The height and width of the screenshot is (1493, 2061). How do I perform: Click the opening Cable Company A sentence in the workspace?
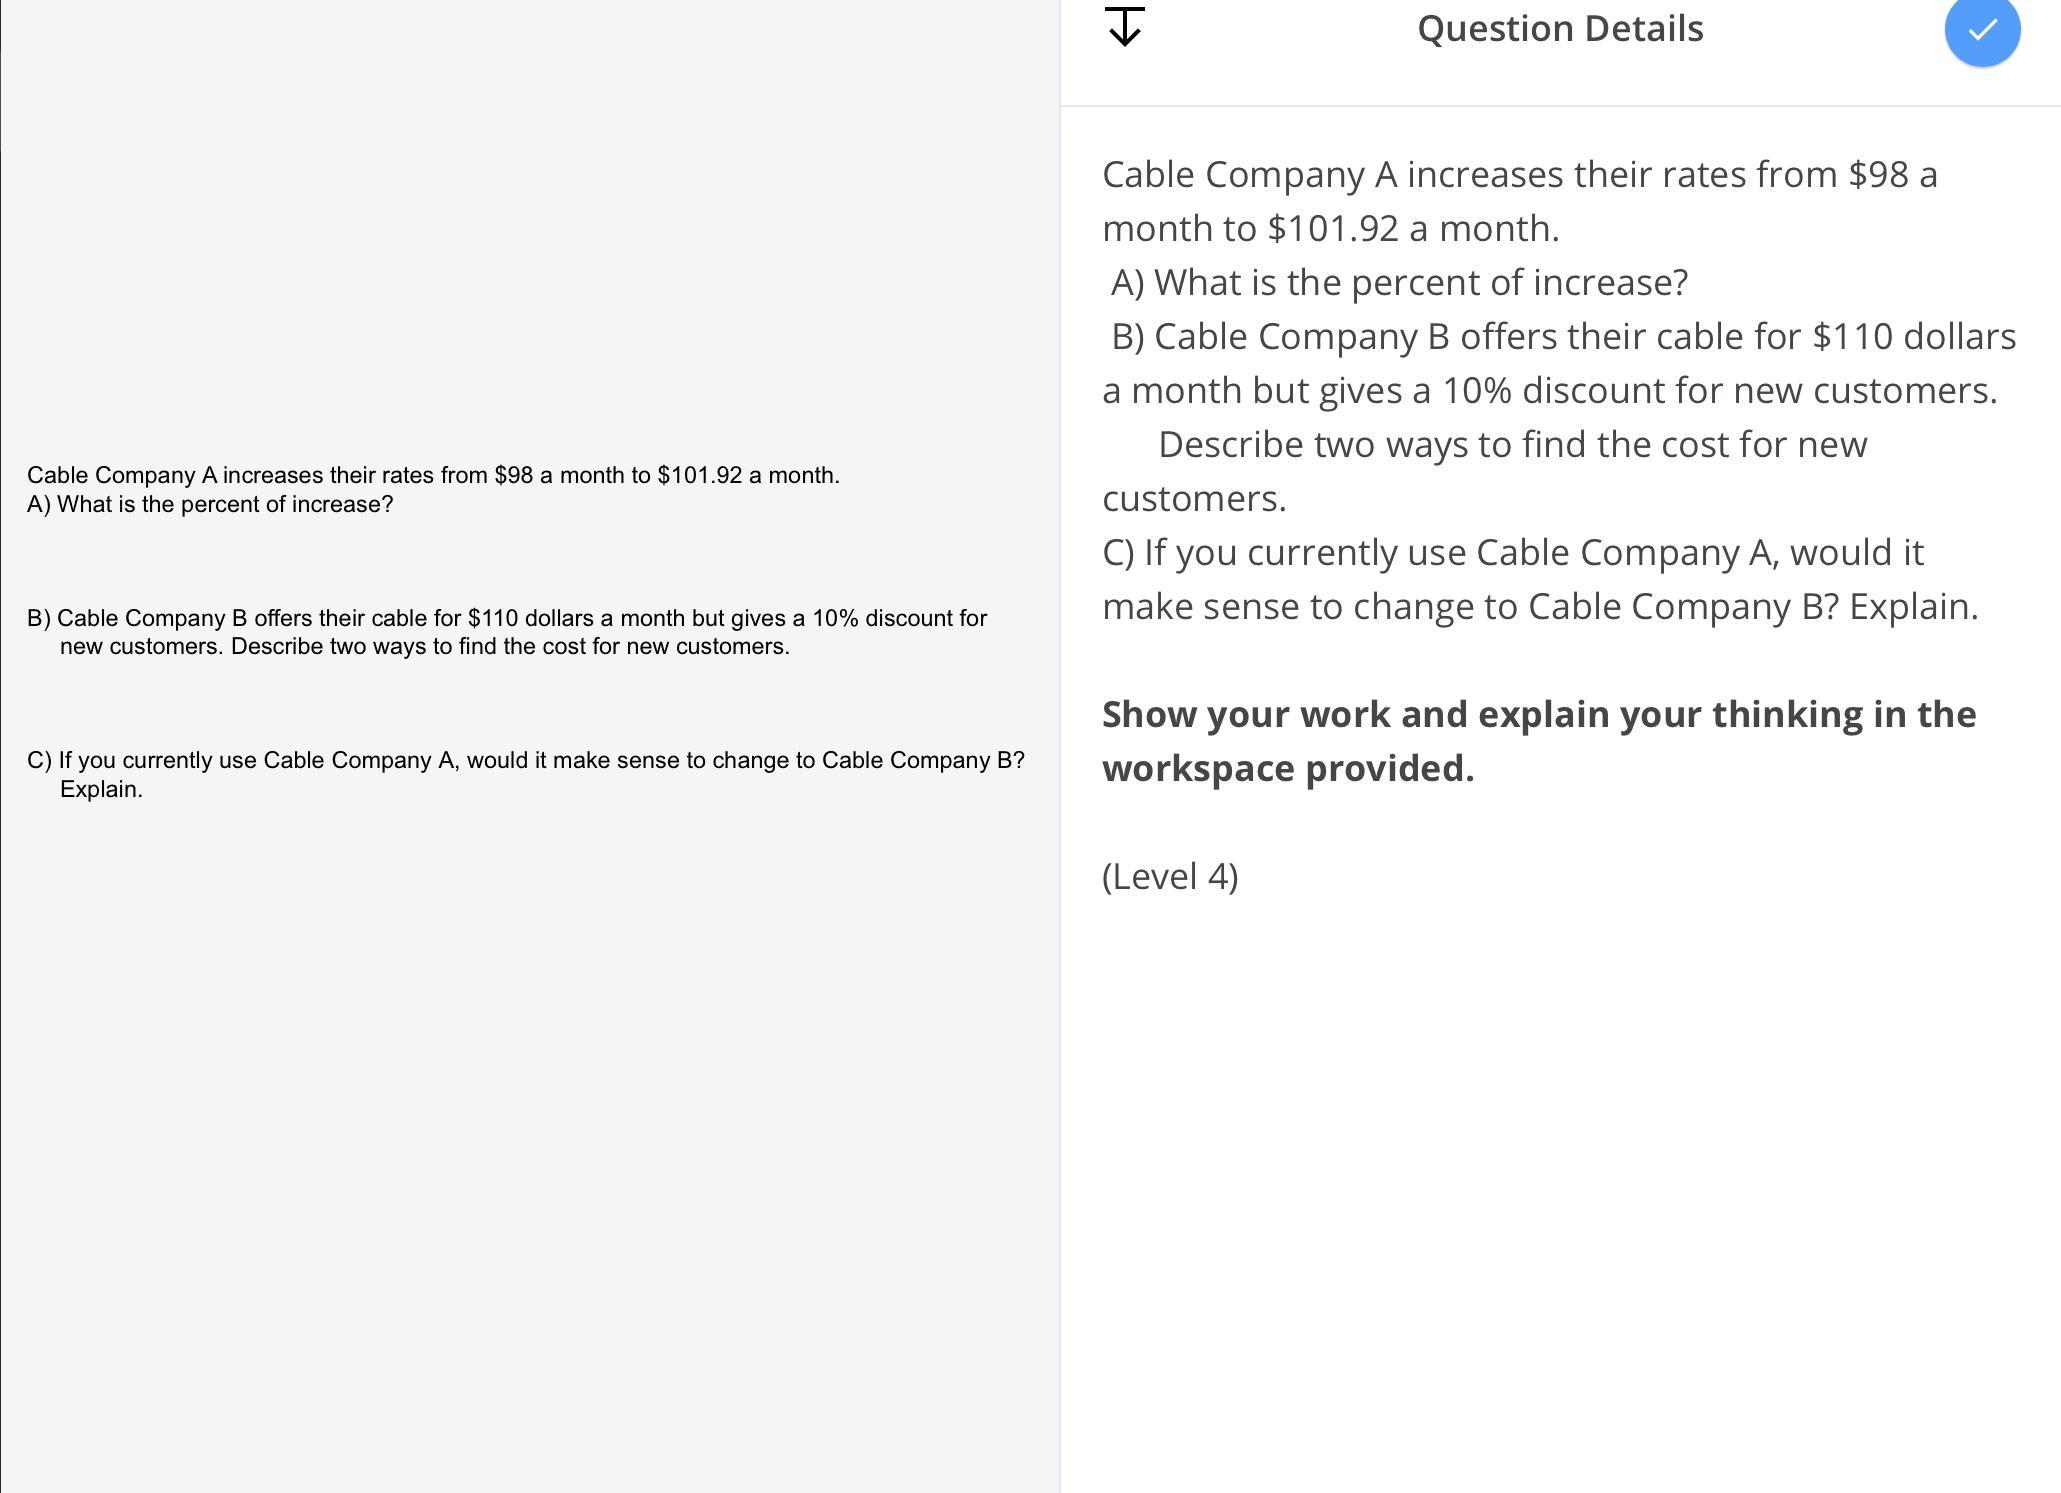432,475
